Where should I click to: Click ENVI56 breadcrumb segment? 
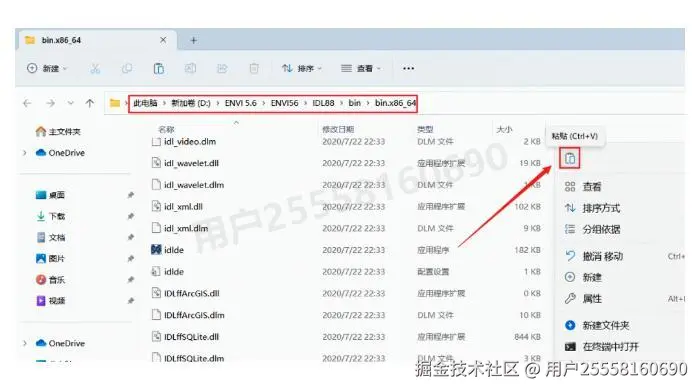(x=284, y=103)
